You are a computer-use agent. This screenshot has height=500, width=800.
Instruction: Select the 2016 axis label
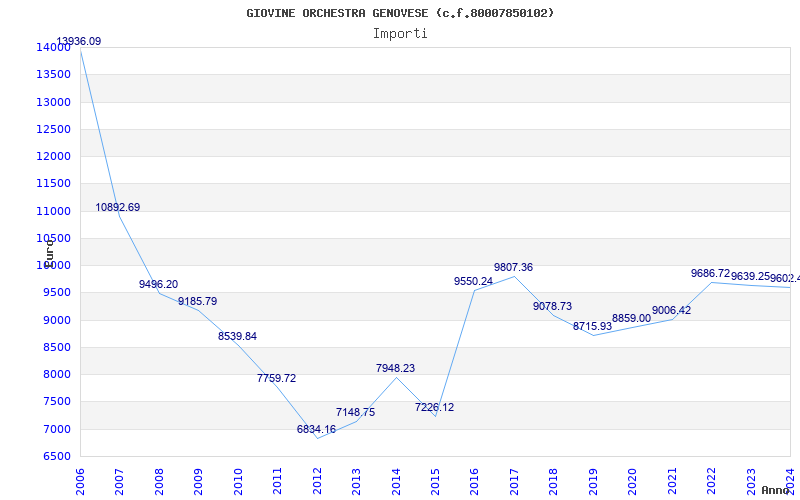tap(474, 482)
